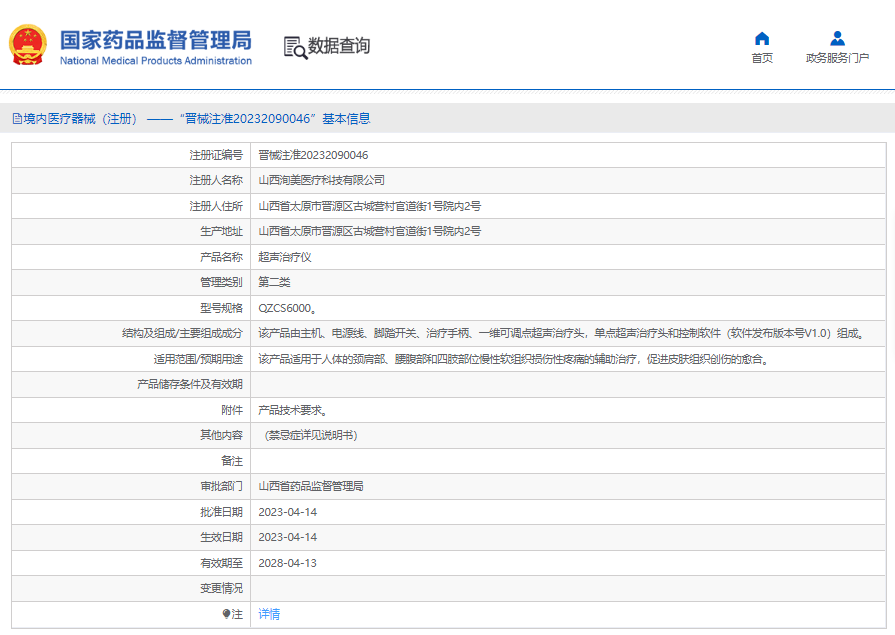Viewport: 895px width, 635px height.
Task: Click the 变更情况 label
Action: click(x=221, y=588)
